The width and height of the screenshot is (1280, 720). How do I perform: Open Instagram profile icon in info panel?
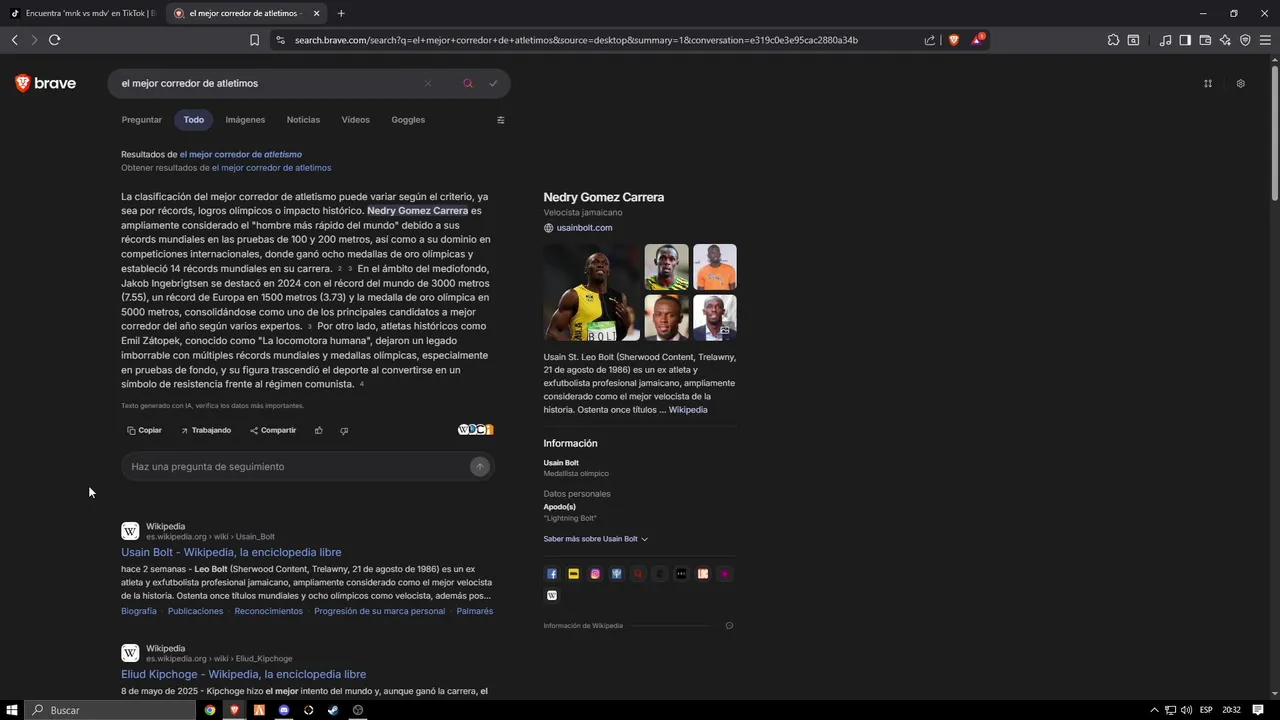coord(595,574)
